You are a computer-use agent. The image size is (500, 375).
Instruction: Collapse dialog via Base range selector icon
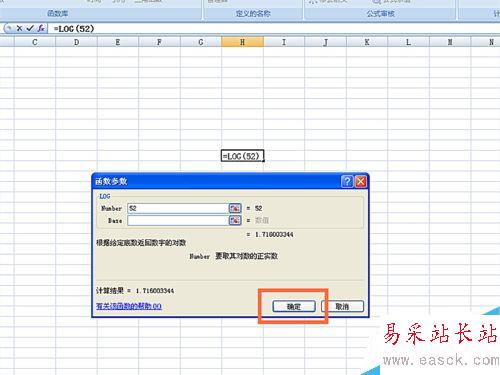click(x=235, y=220)
